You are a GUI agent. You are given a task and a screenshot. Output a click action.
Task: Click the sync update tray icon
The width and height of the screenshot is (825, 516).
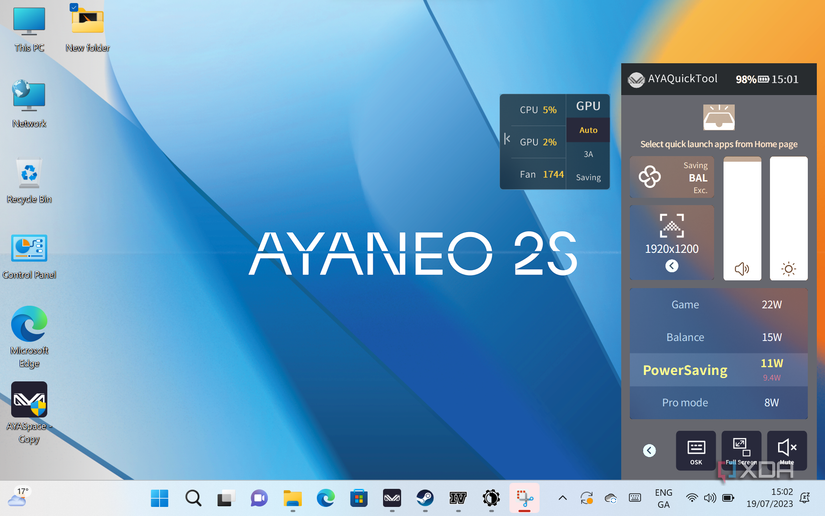coord(586,498)
